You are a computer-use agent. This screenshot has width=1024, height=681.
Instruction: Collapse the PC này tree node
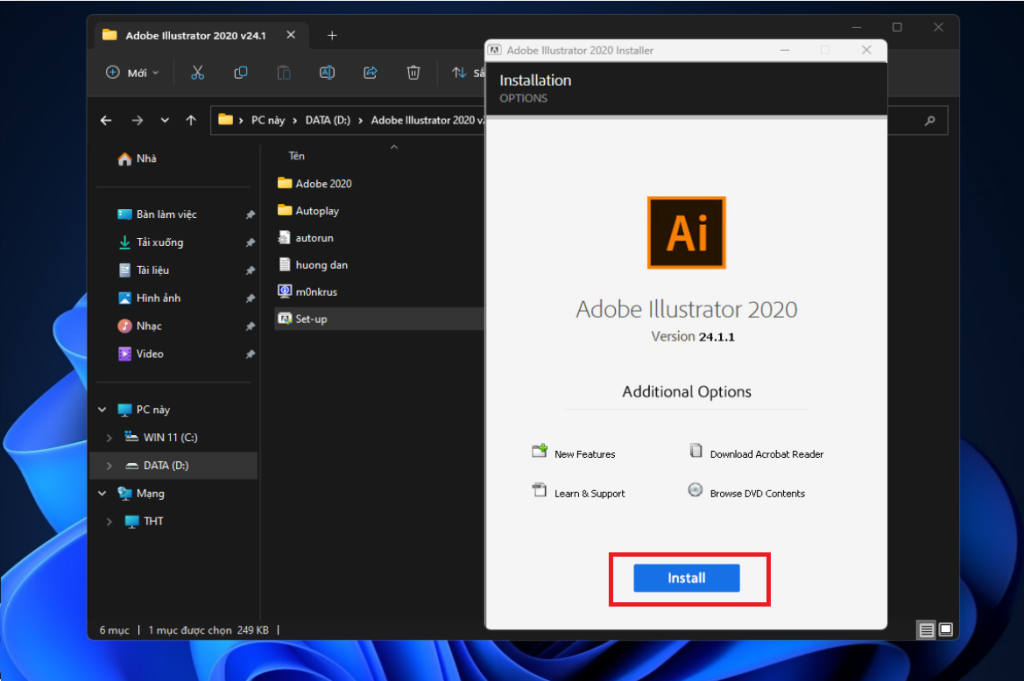coord(103,409)
